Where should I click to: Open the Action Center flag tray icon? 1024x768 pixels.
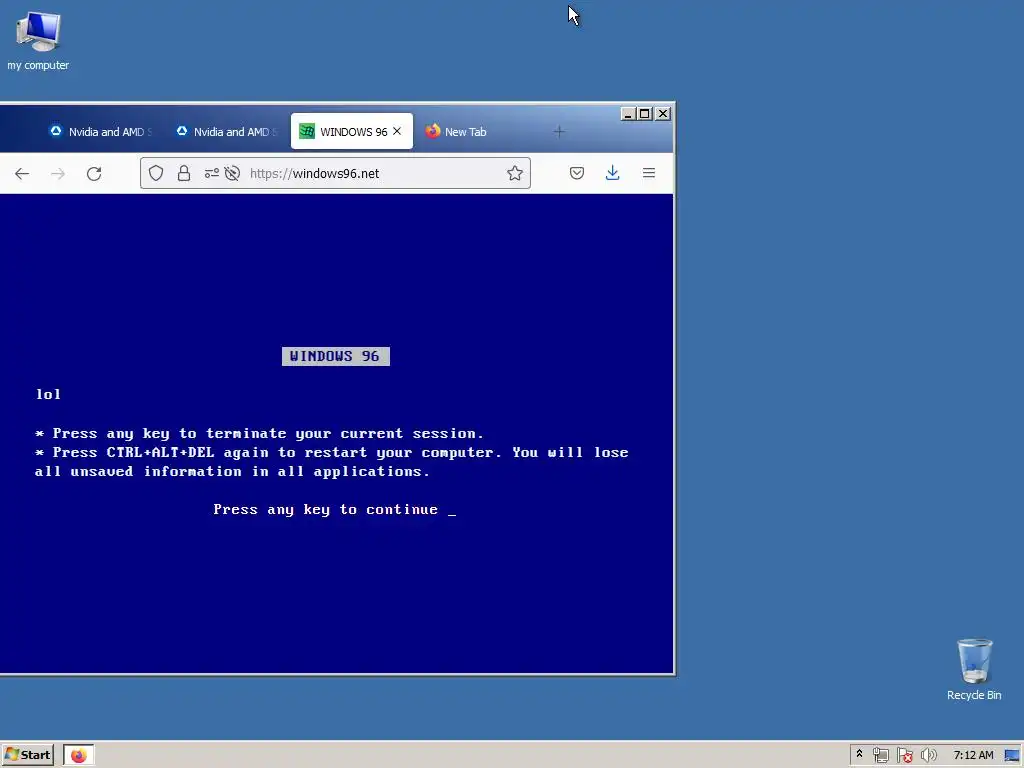(904, 756)
